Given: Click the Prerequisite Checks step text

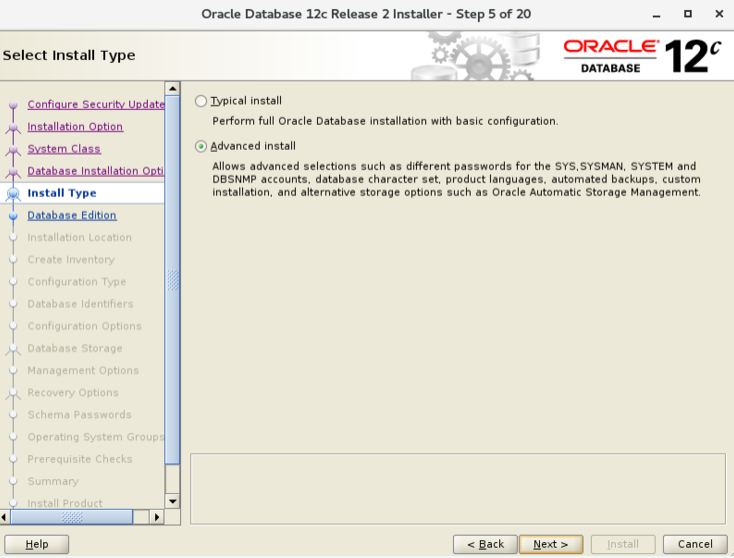Looking at the screenshot, I should [x=80, y=459].
